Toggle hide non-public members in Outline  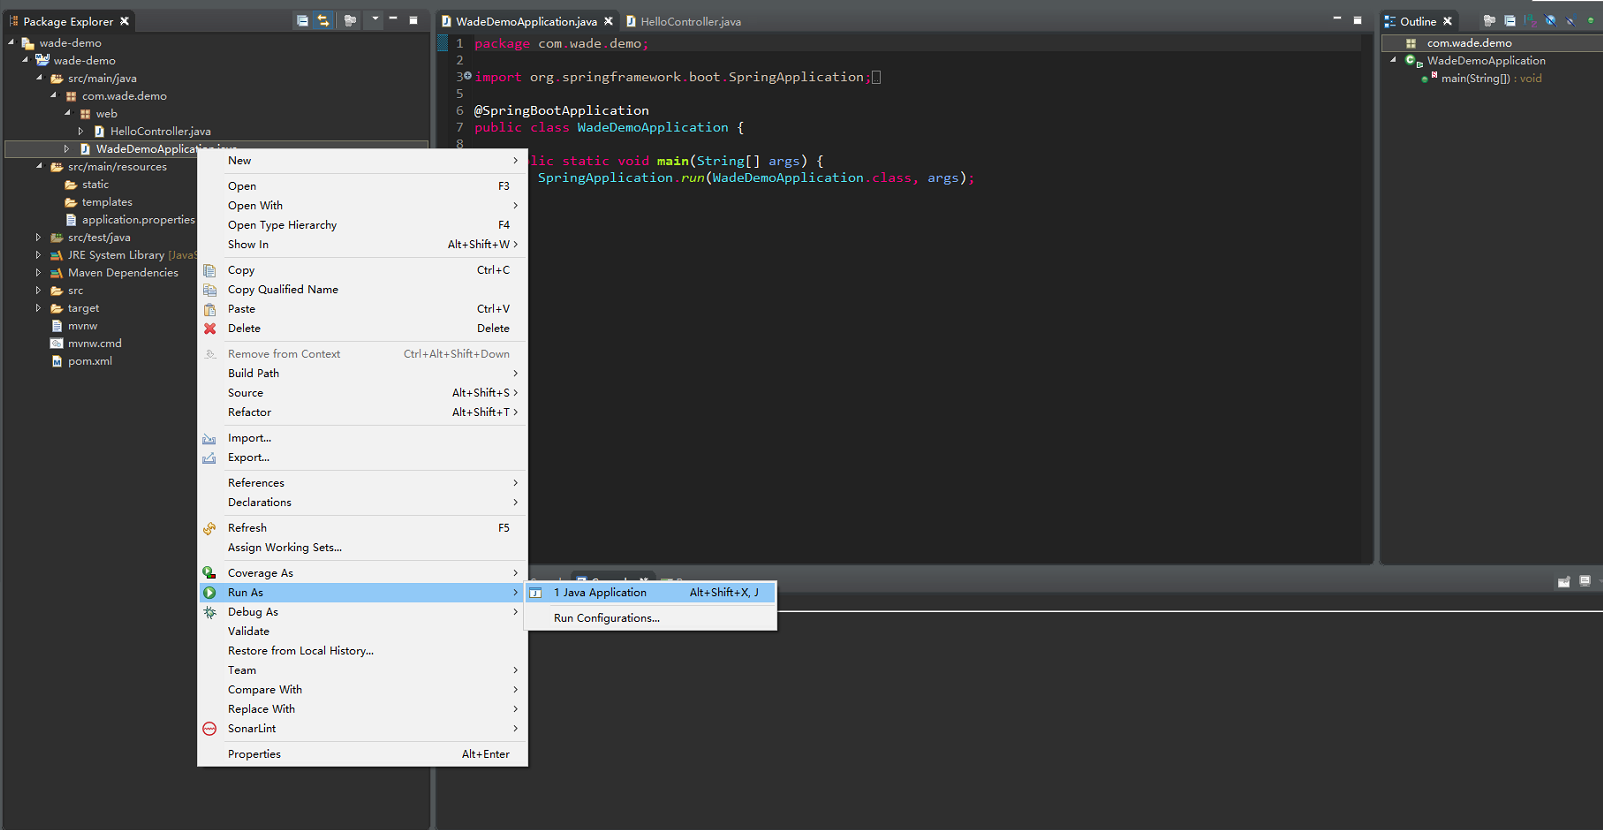(x=1590, y=21)
